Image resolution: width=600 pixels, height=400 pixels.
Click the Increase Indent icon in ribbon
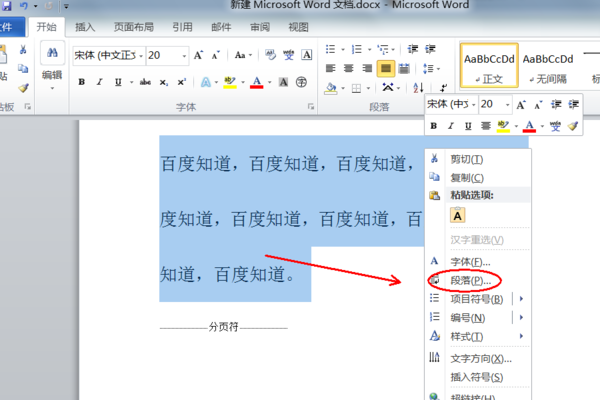pyautogui.click(x=430, y=49)
